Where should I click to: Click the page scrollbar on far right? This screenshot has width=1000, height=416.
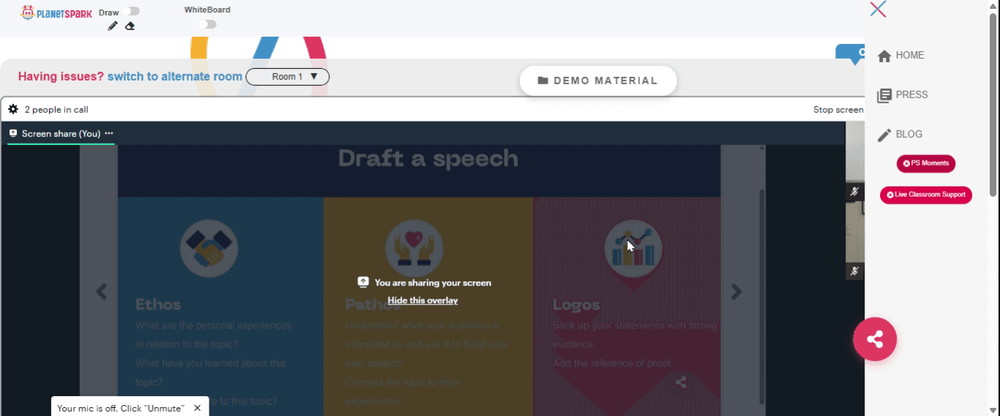(994, 104)
